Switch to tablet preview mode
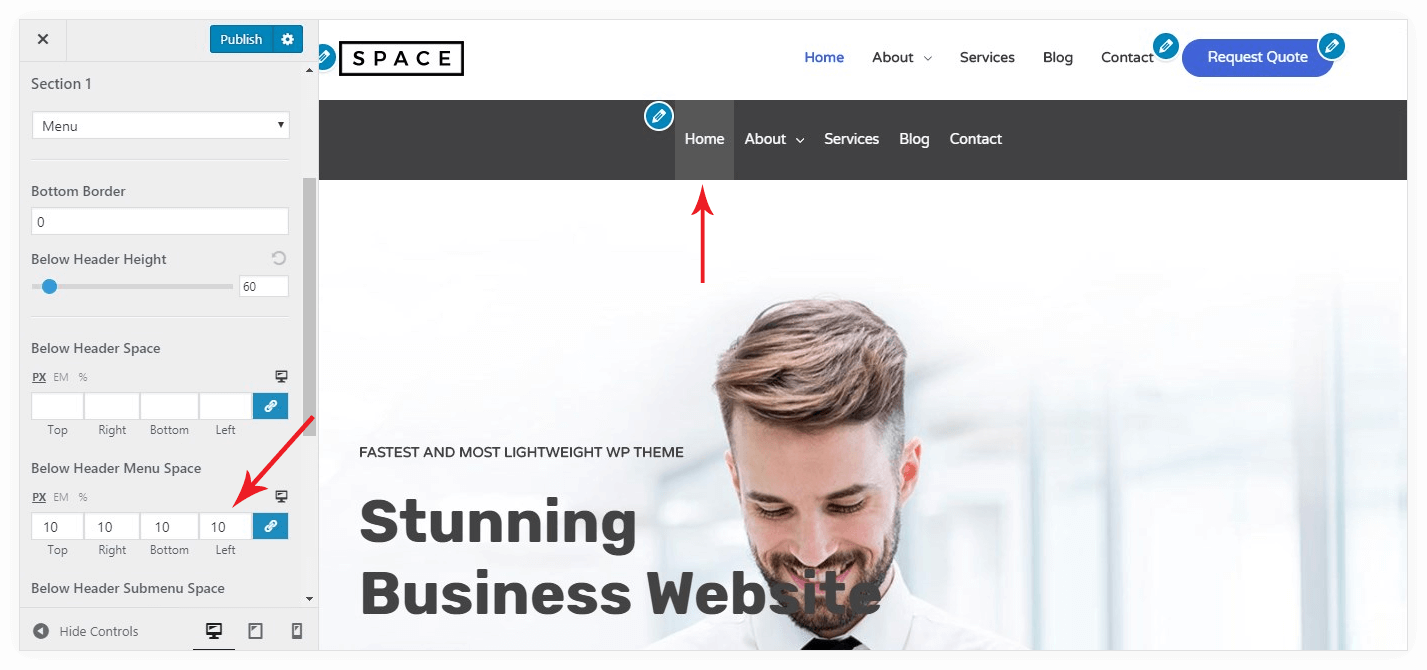 pos(255,631)
